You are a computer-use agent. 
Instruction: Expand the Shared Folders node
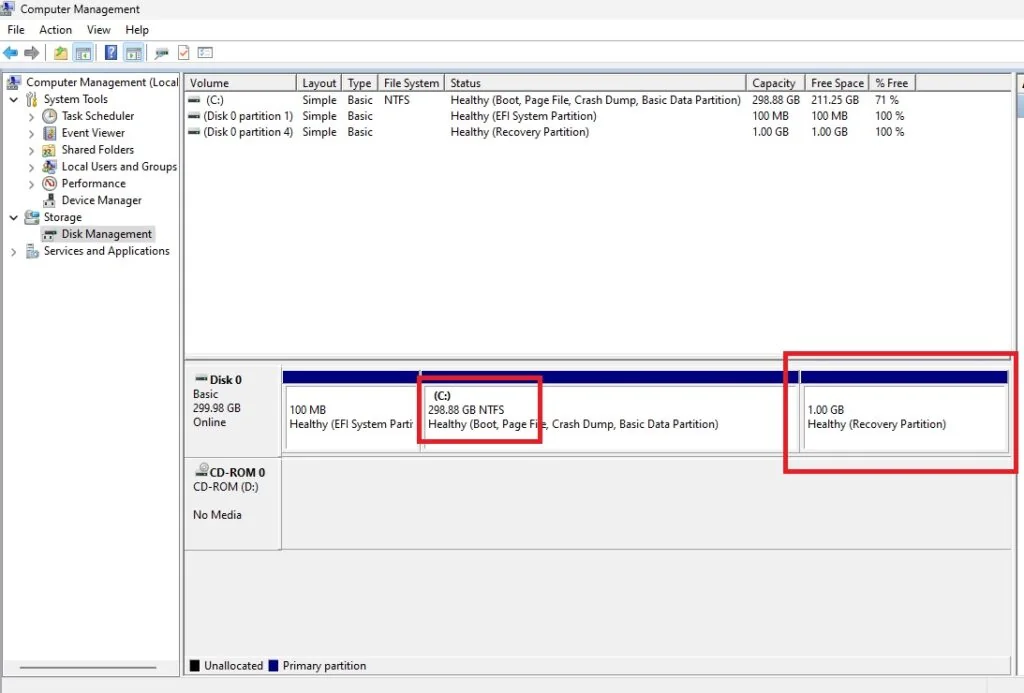[31, 150]
